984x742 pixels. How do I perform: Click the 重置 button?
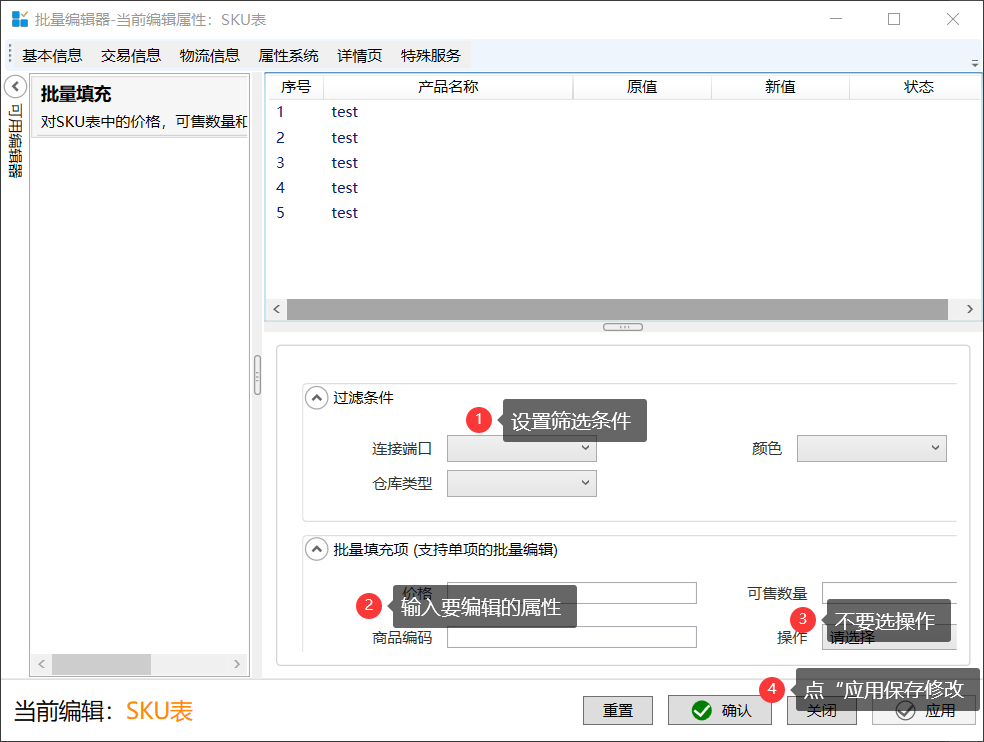617,711
